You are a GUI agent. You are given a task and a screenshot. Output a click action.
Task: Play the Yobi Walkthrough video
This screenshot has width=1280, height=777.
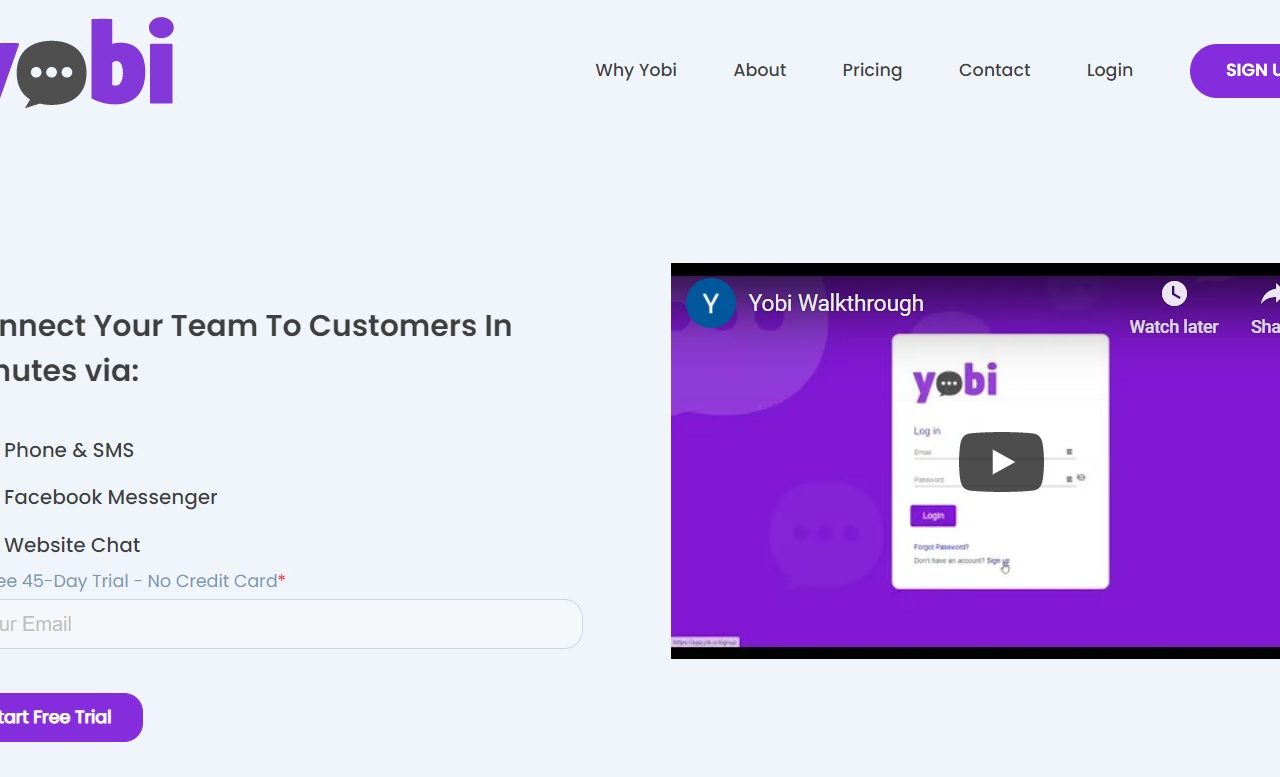coord(1001,462)
